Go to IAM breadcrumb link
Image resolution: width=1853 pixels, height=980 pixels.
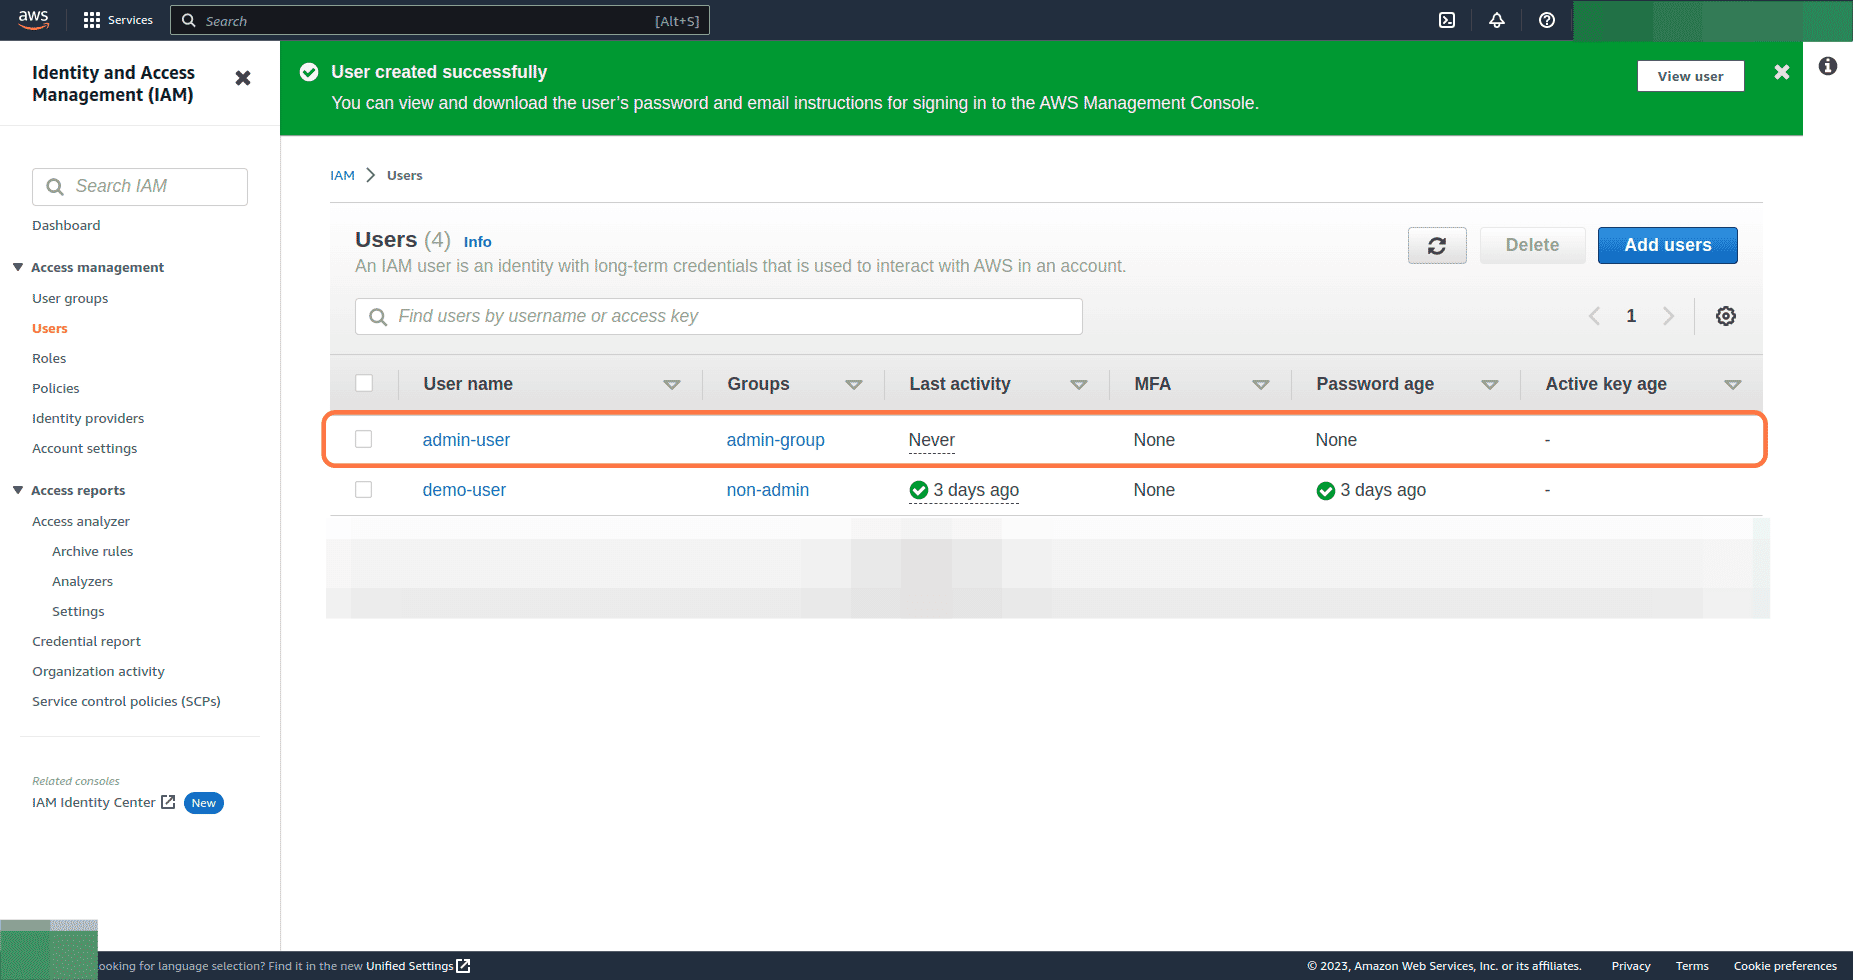(x=343, y=175)
